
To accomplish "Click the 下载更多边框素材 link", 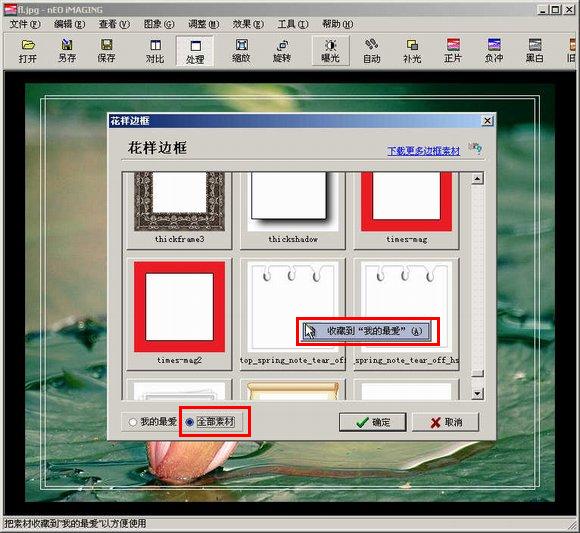I will 424,151.
